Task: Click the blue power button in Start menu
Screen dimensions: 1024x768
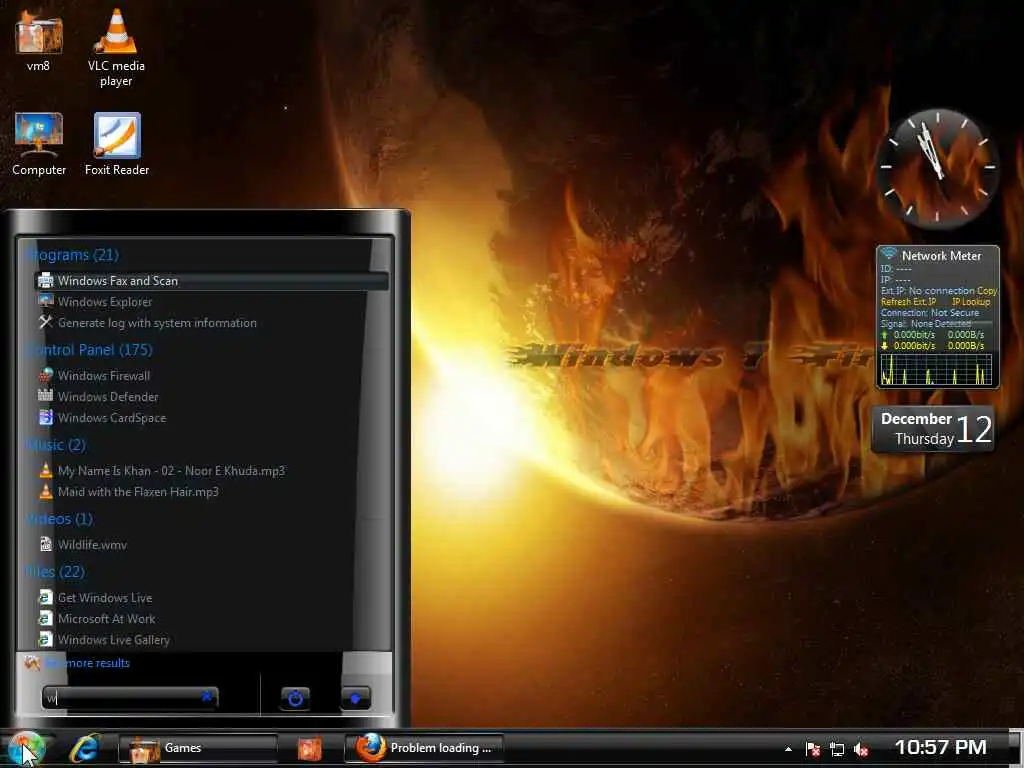Action: point(295,698)
